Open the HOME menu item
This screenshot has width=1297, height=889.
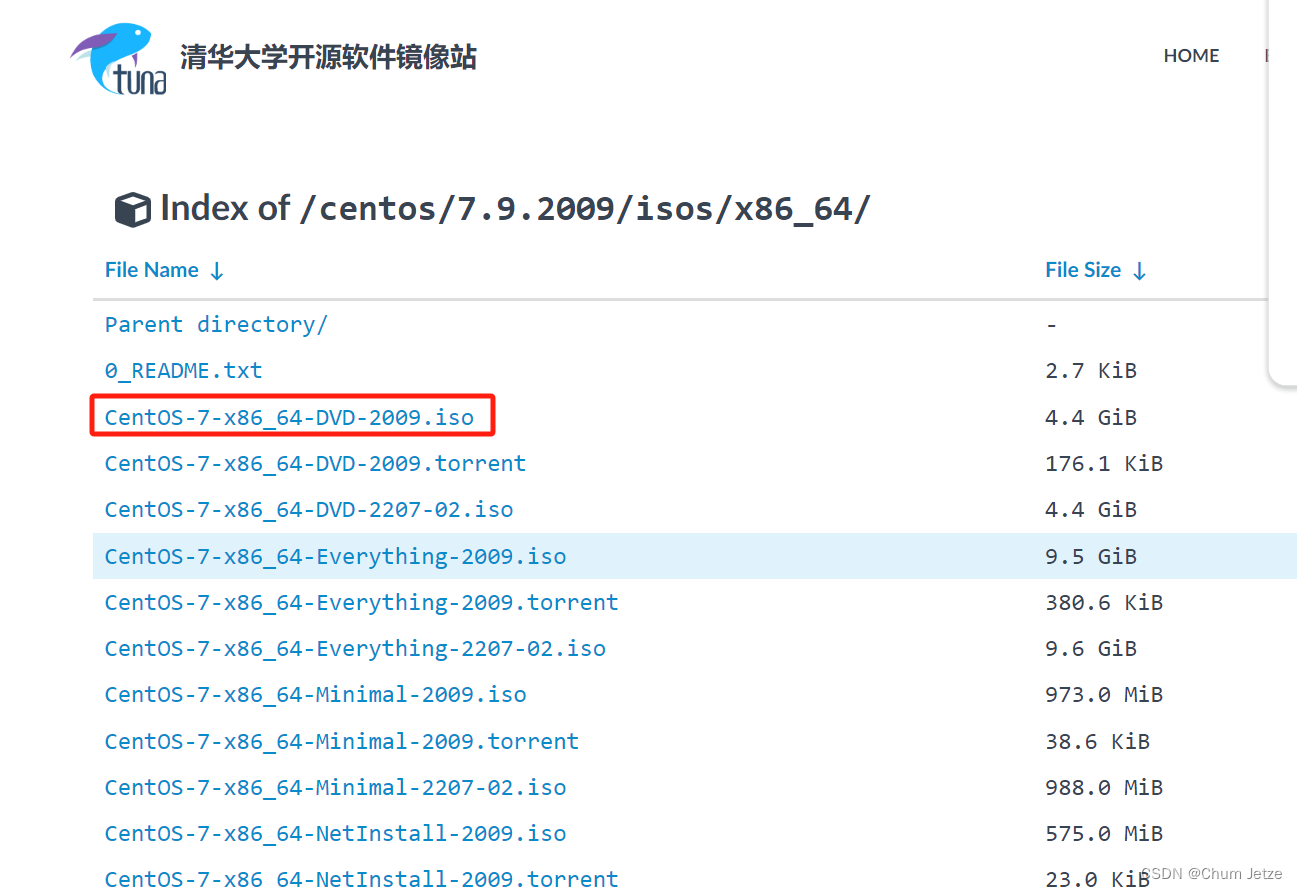click(1191, 56)
